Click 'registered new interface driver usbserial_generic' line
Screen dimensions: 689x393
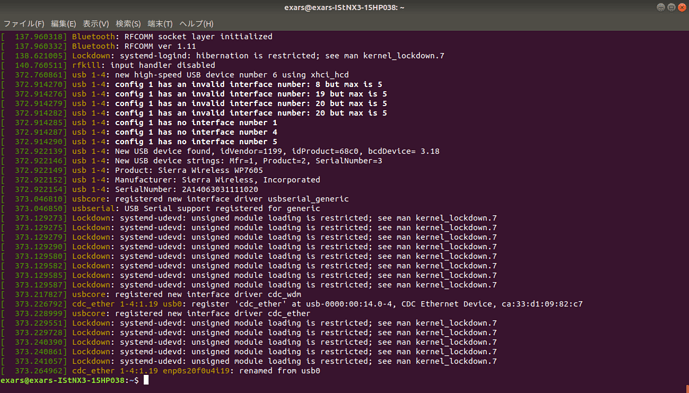point(175,199)
